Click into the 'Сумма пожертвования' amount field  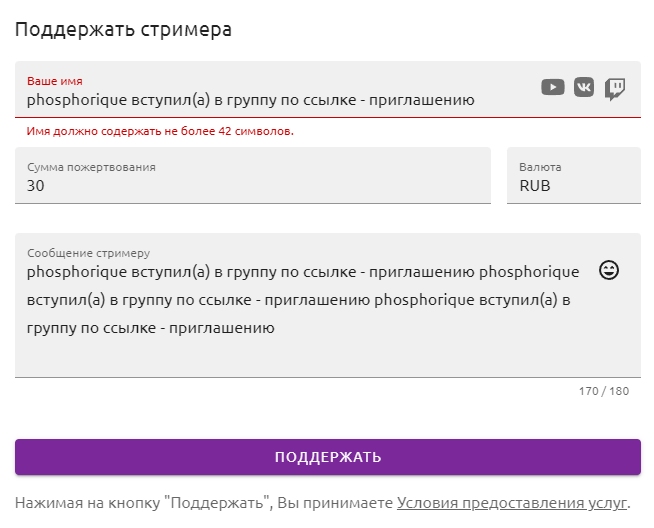[x=253, y=176]
